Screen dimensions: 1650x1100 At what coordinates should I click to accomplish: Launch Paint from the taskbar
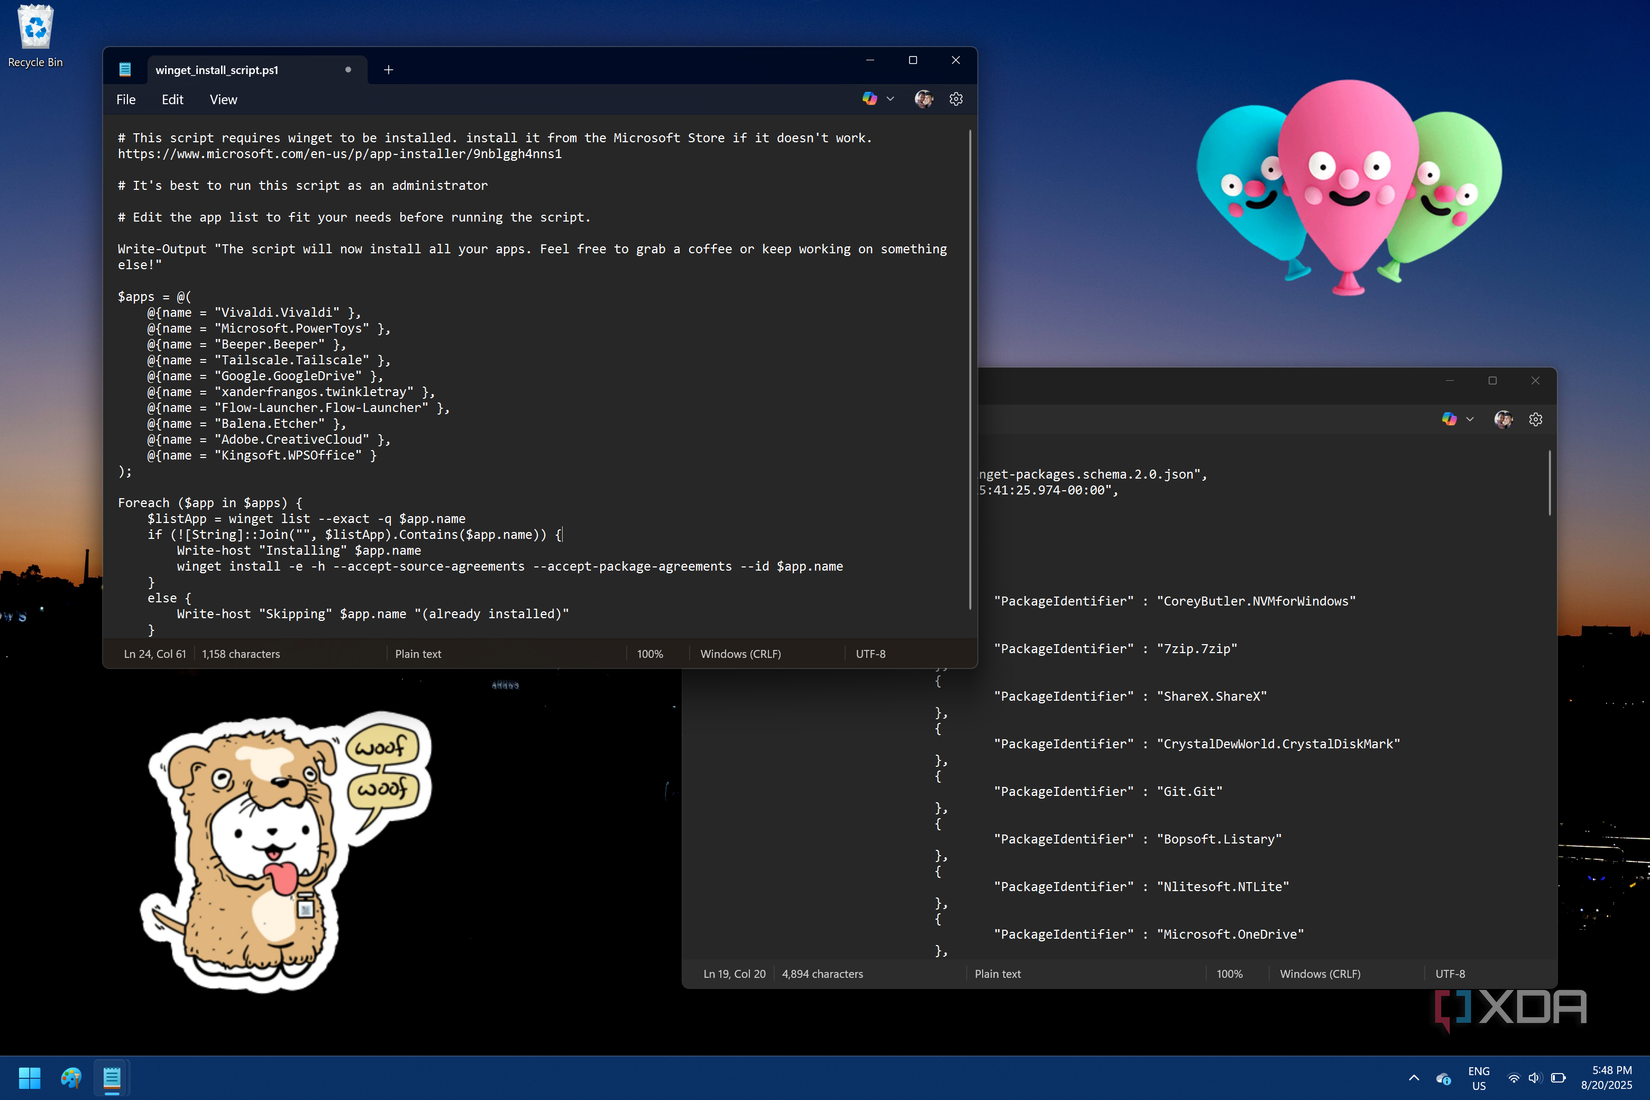pos(71,1078)
